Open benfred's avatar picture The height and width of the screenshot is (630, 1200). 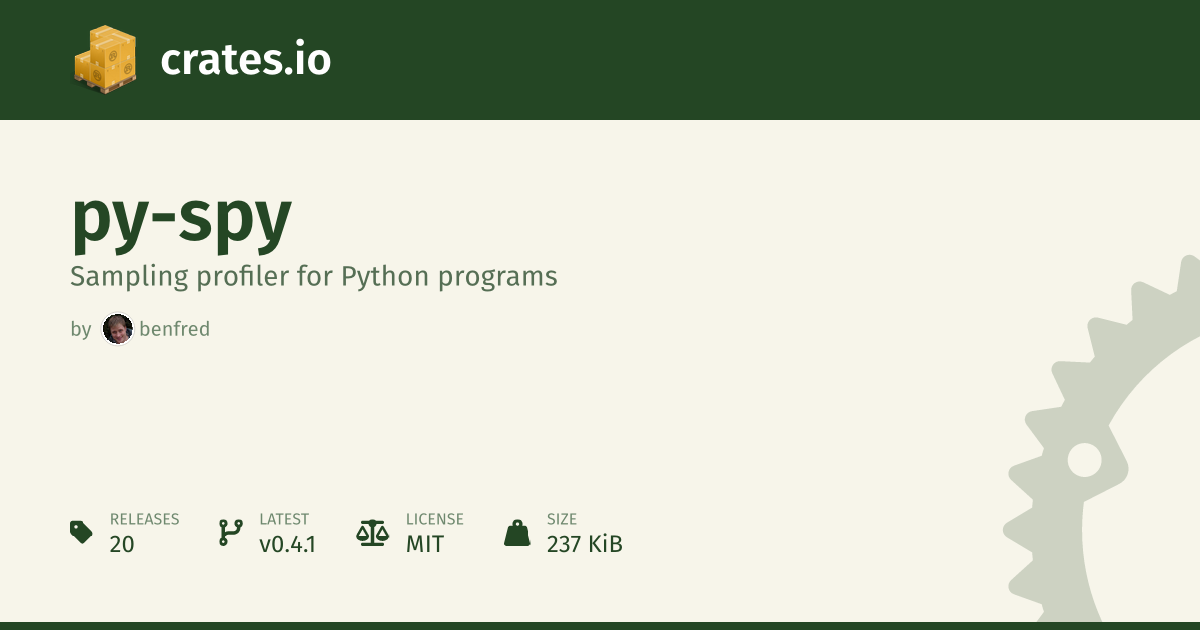click(118, 329)
